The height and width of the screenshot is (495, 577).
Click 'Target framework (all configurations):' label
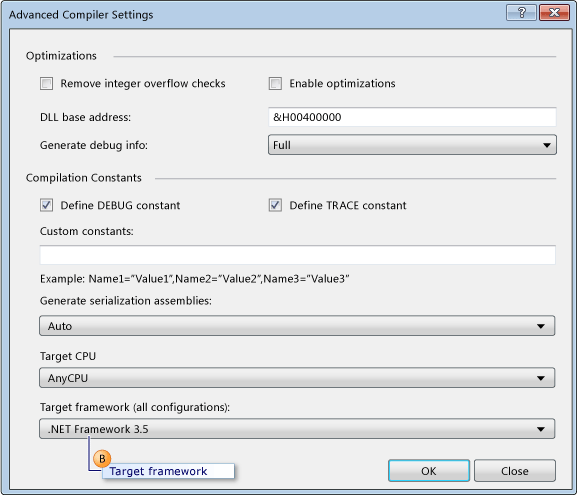(135, 407)
